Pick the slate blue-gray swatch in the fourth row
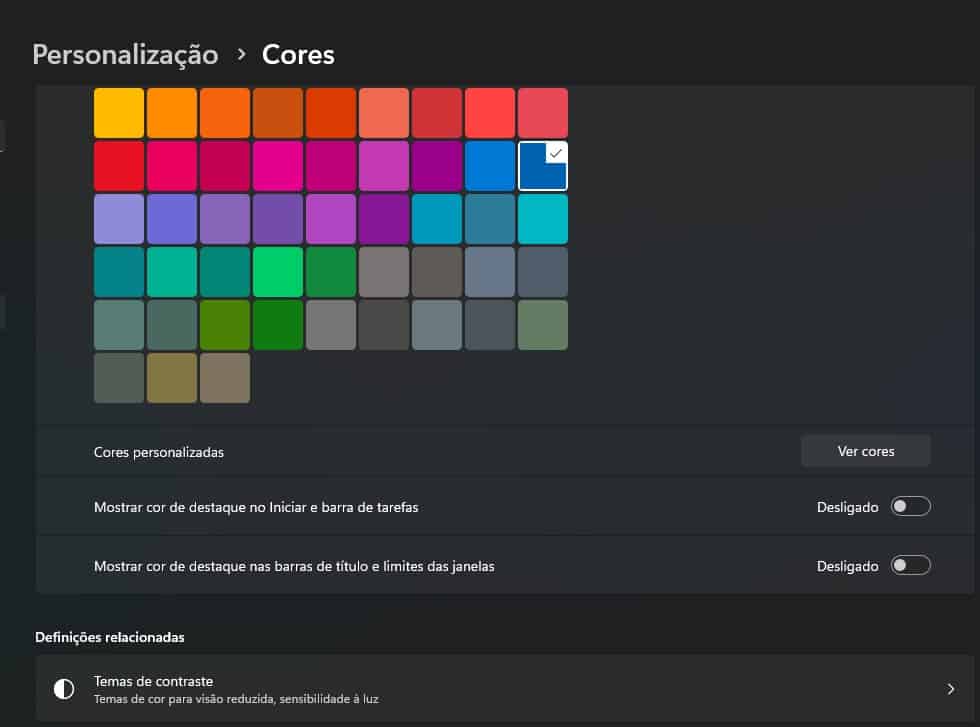The image size is (980, 727). [x=490, y=272]
